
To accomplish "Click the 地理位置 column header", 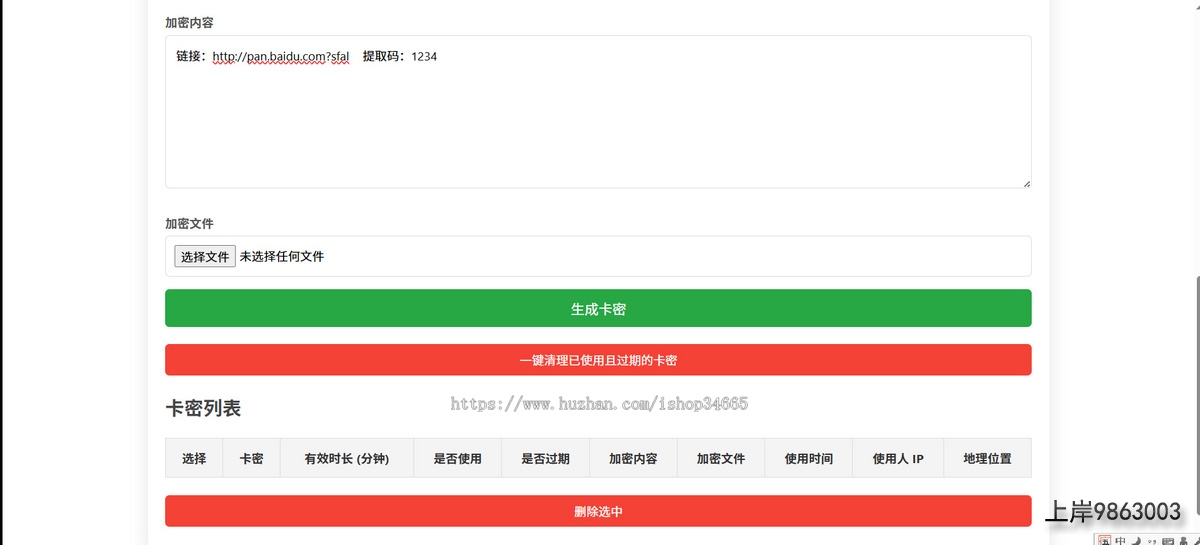I will coord(987,459).
